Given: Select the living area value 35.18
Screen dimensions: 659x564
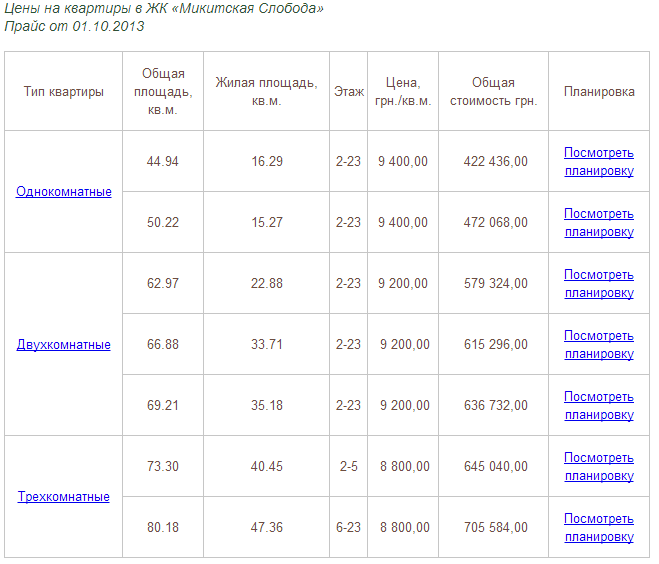Looking at the screenshot, I should [267, 405].
